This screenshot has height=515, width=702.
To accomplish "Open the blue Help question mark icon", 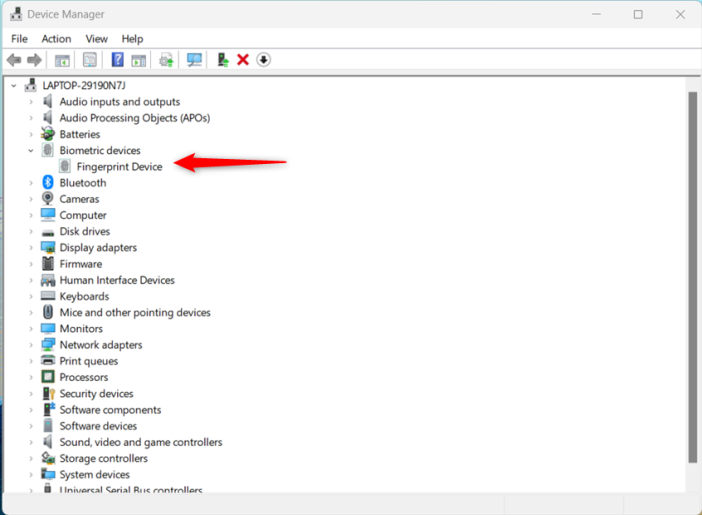I will pyautogui.click(x=117, y=60).
